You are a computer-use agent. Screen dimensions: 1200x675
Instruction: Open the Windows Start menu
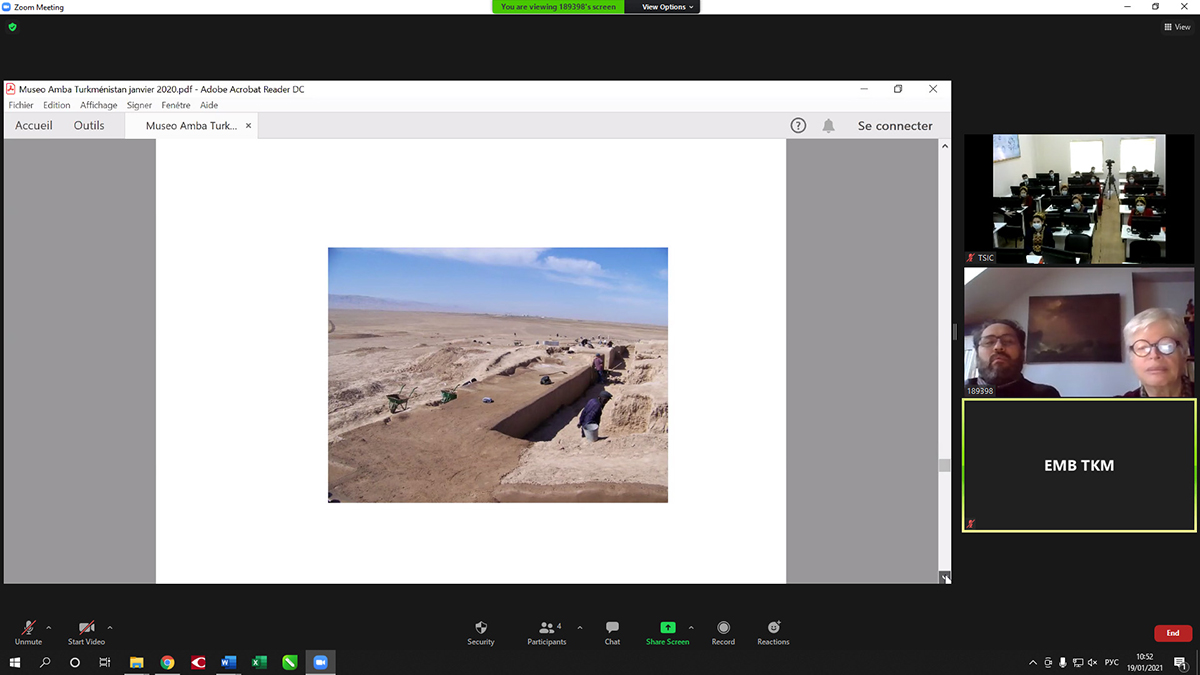15,662
